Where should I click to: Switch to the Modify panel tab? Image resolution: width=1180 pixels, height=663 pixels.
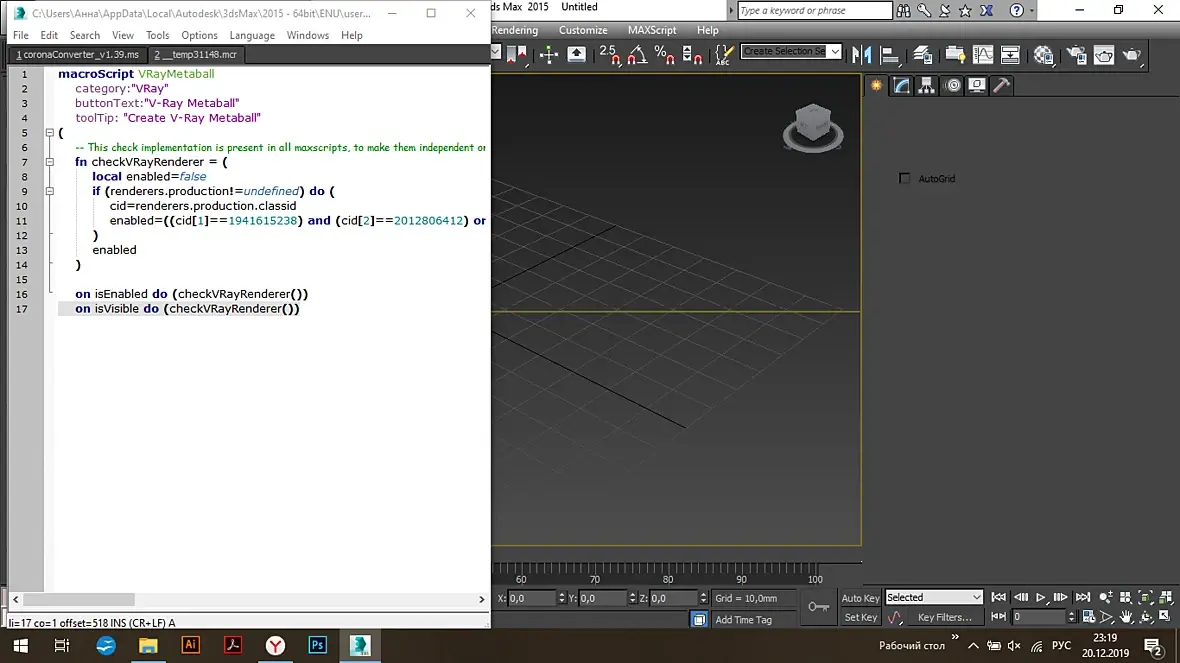902,86
